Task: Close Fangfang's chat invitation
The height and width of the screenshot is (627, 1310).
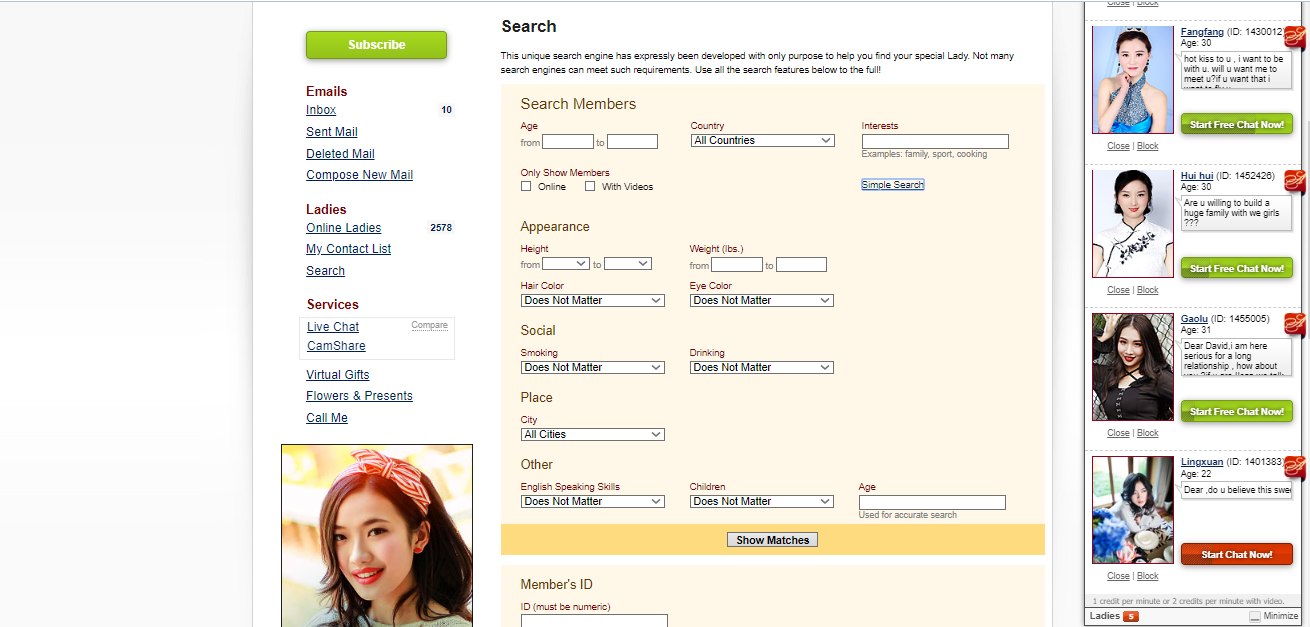Action: pos(1118,146)
